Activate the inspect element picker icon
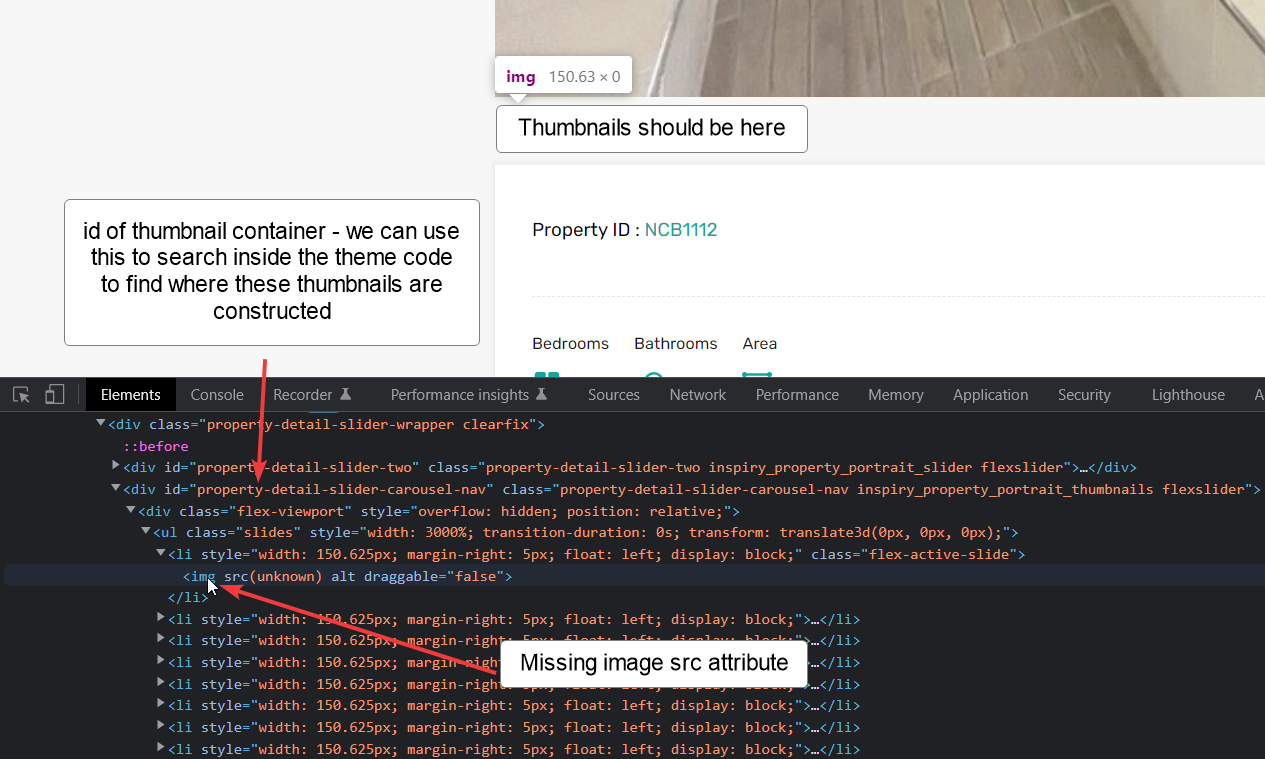The image size is (1265, 759). pos(21,395)
